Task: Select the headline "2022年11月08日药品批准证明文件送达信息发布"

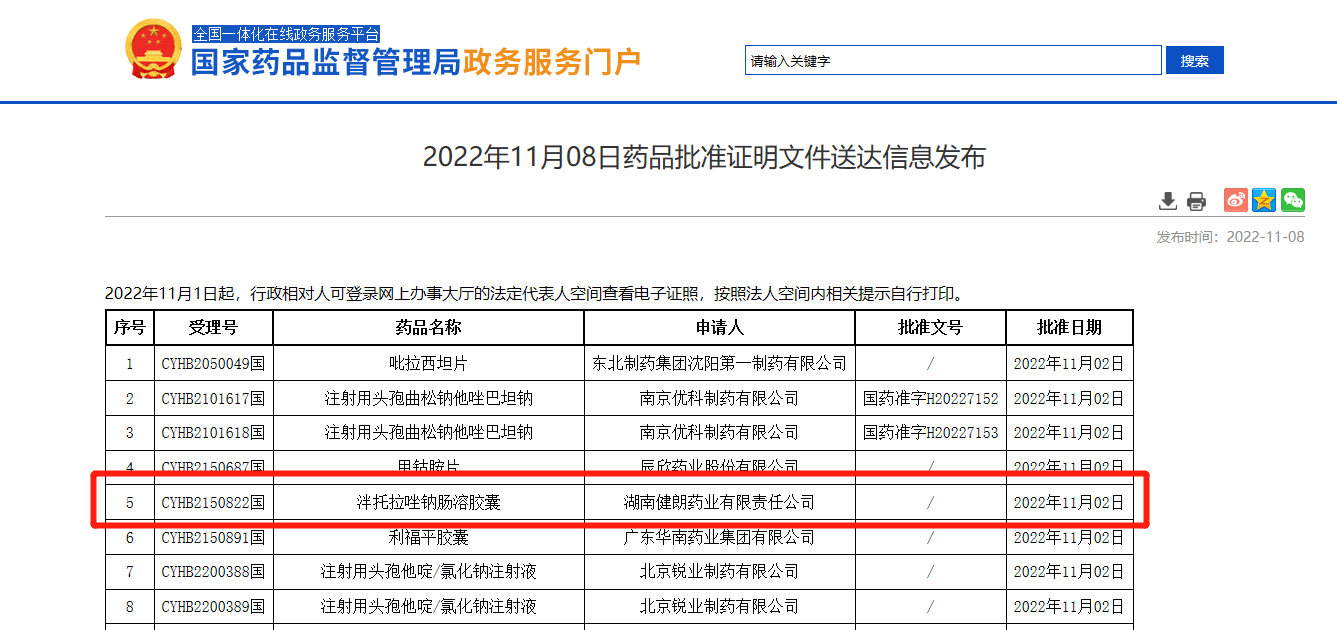Action: point(704,157)
